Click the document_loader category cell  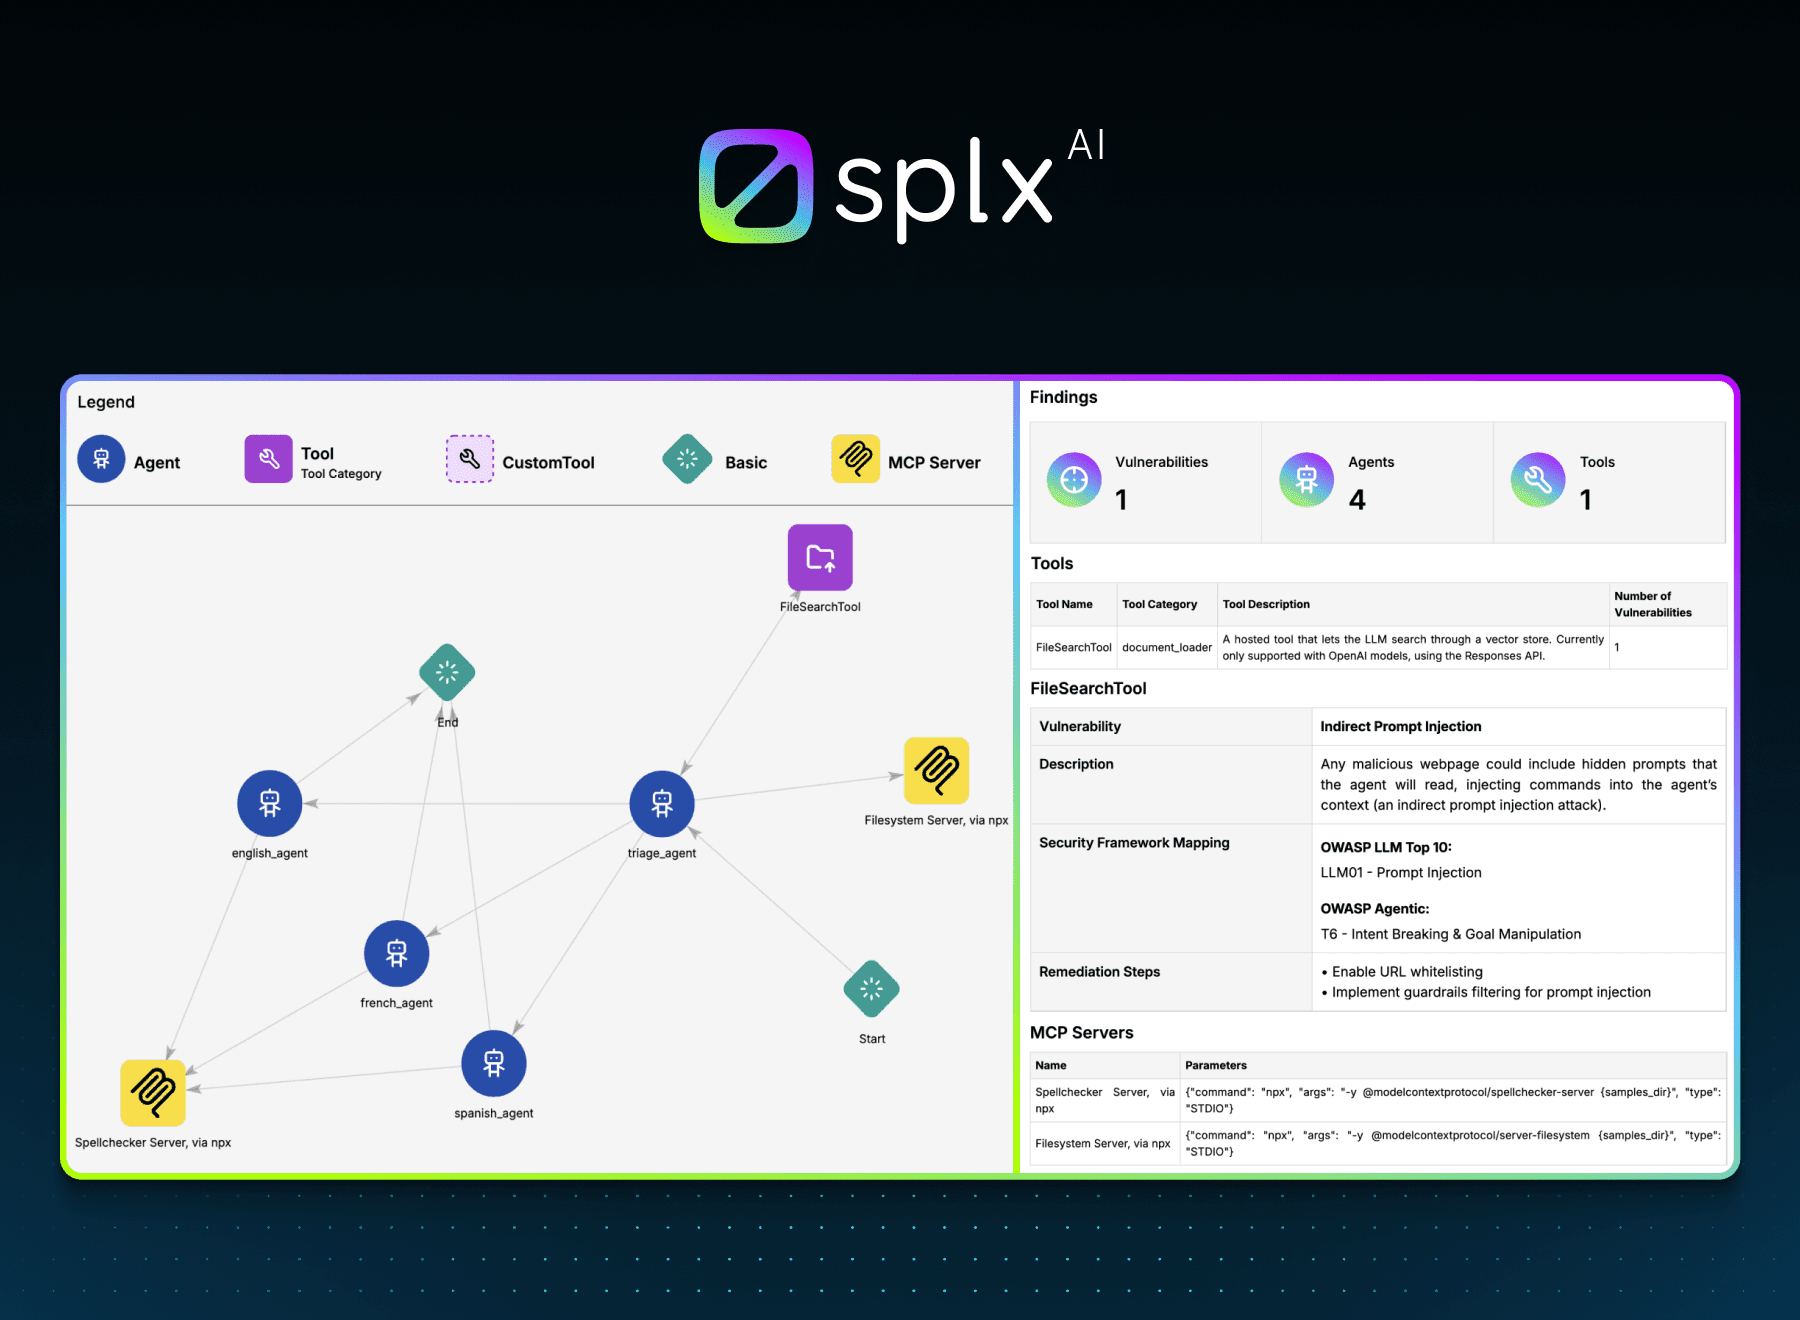click(x=1166, y=647)
